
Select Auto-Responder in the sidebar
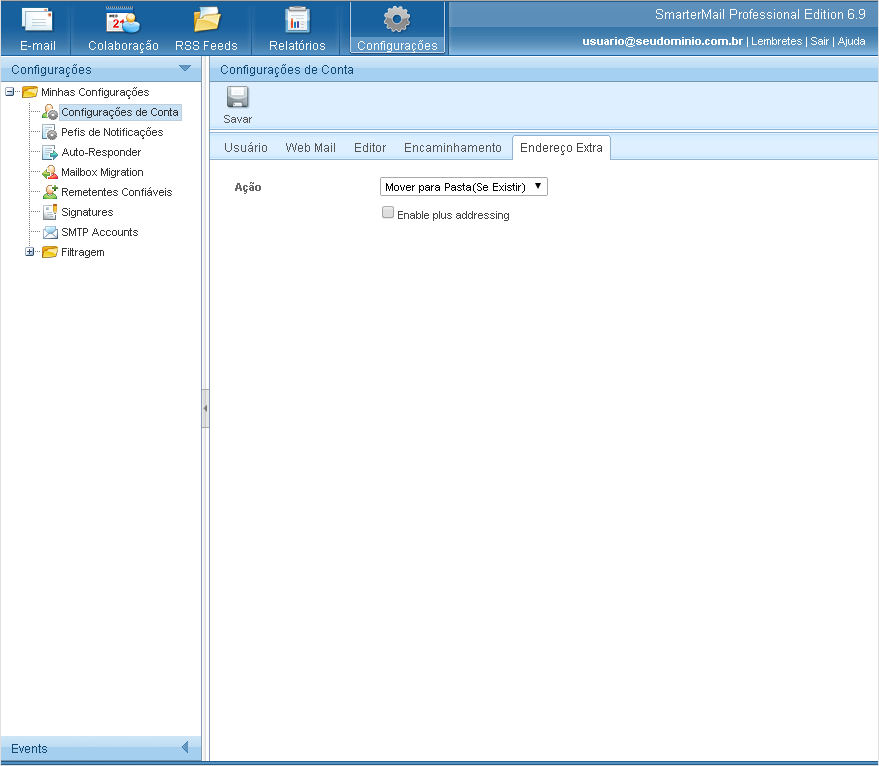point(101,152)
